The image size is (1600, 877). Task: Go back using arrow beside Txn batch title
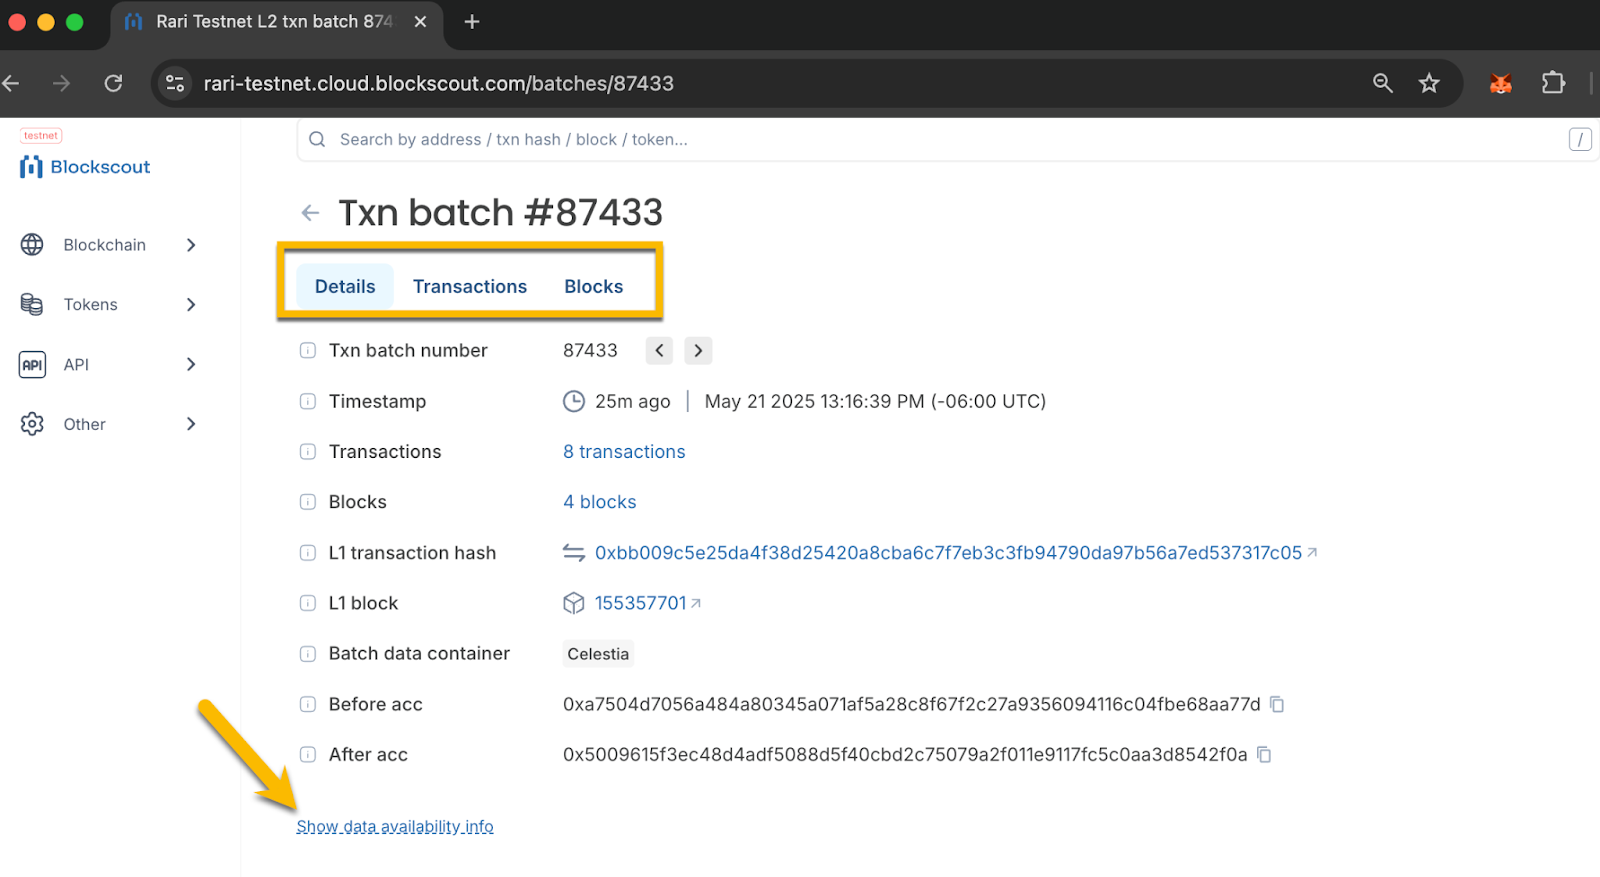(311, 213)
